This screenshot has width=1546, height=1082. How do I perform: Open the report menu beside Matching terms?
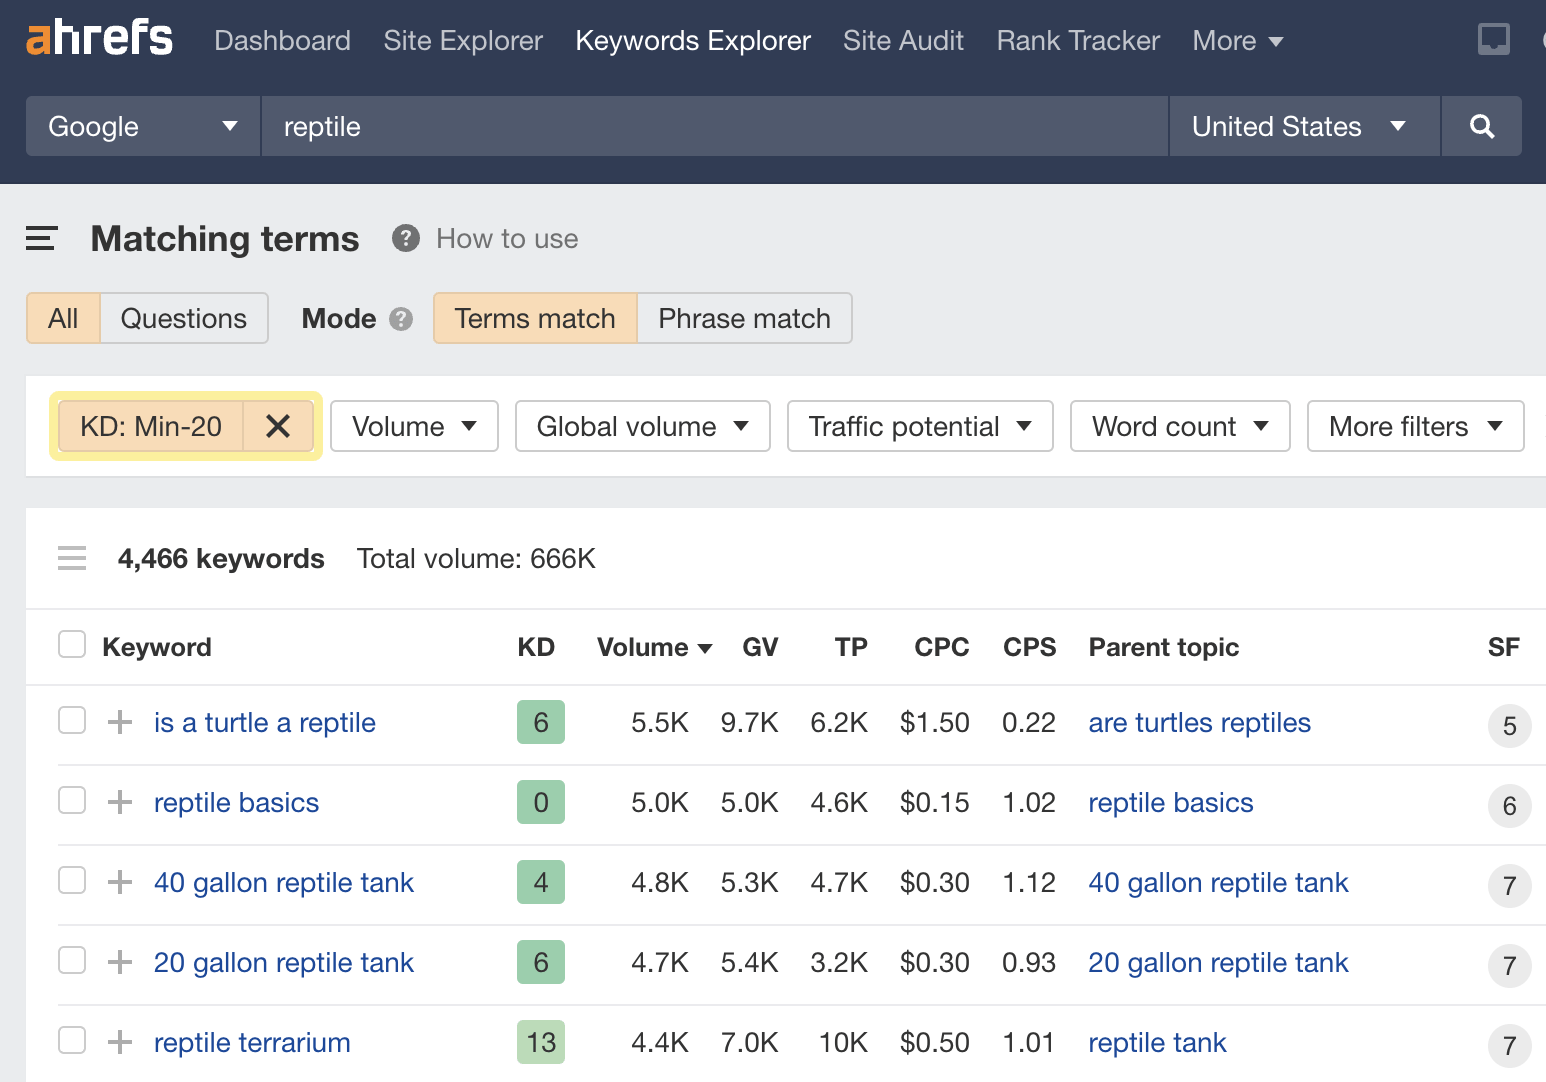pyautogui.click(x=41, y=239)
